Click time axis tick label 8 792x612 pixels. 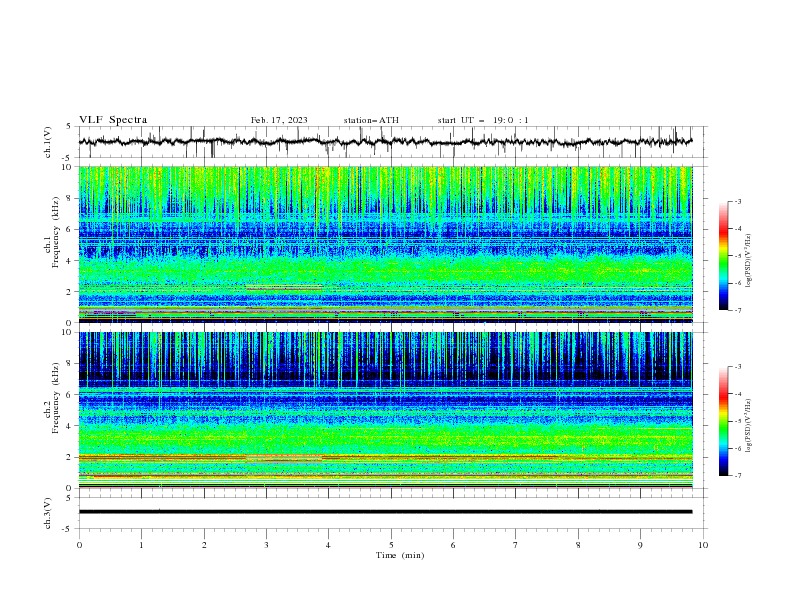pyautogui.click(x=578, y=545)
